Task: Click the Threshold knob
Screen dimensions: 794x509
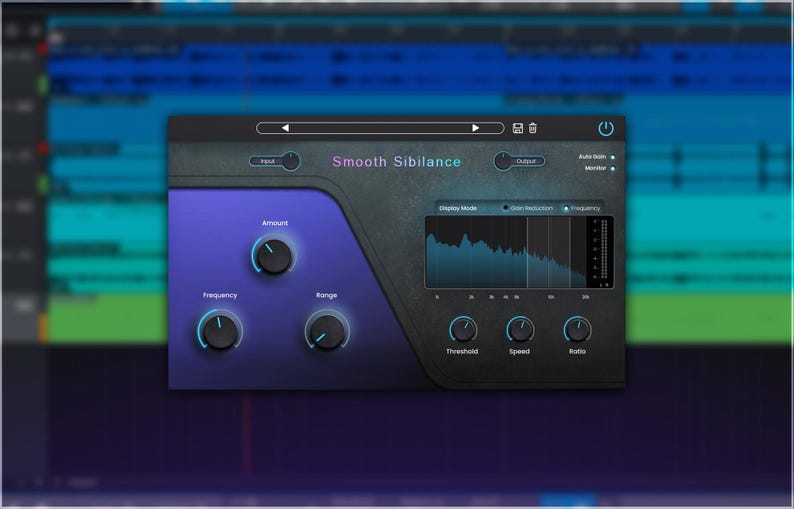Action: click(463, 330)
